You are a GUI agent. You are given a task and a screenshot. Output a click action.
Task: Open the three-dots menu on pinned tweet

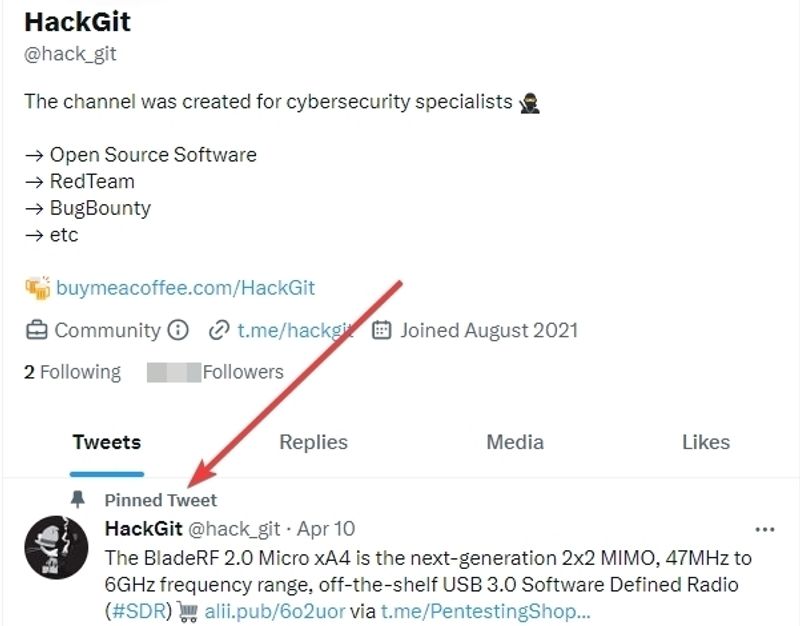pyautogui.click(x=764, y=530)
